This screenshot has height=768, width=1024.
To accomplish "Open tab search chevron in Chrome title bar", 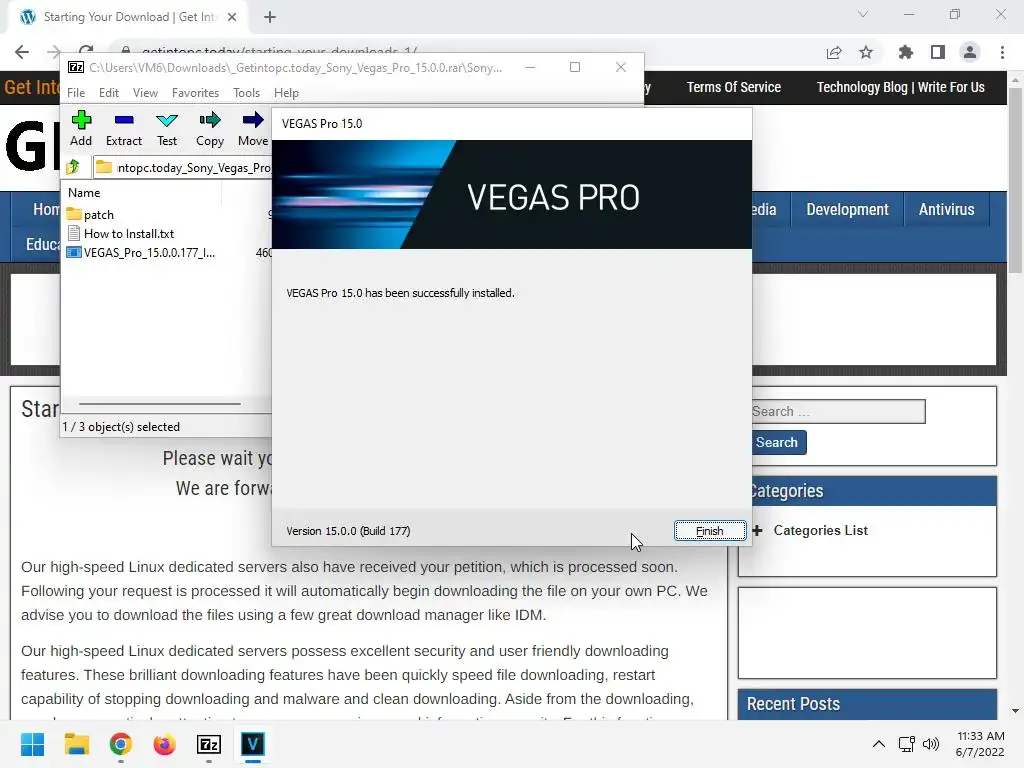I will (x=863, y=14).
